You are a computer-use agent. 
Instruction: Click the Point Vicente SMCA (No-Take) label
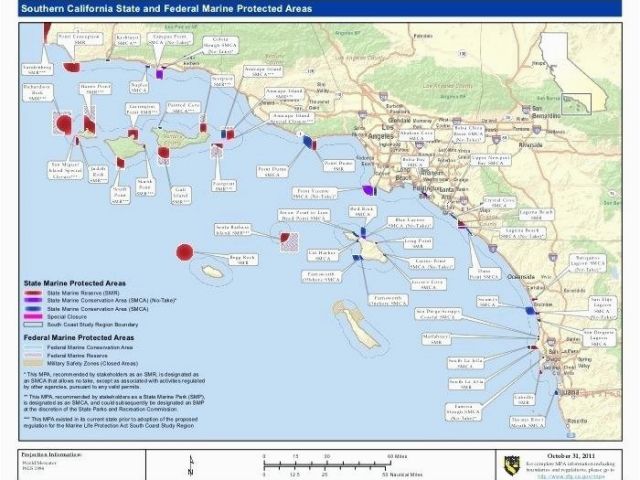(315, 193)
